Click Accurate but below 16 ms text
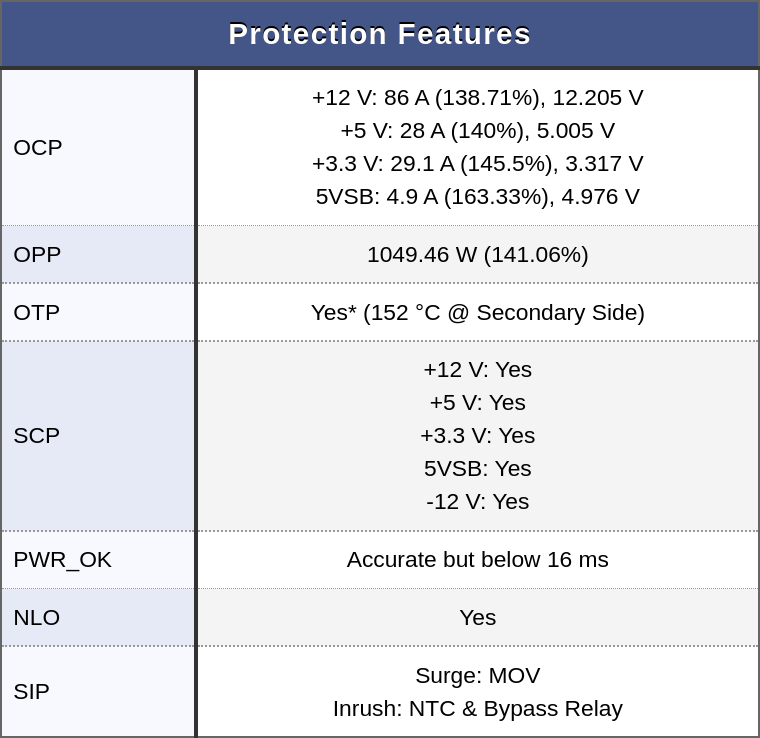The height and width of the screenshot is (738, 760). (477, 560)
